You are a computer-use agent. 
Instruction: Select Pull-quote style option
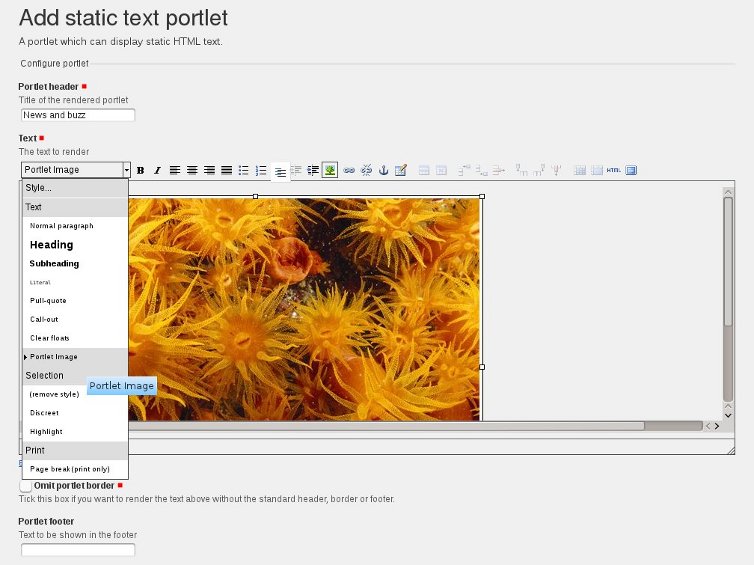point(48,301)
